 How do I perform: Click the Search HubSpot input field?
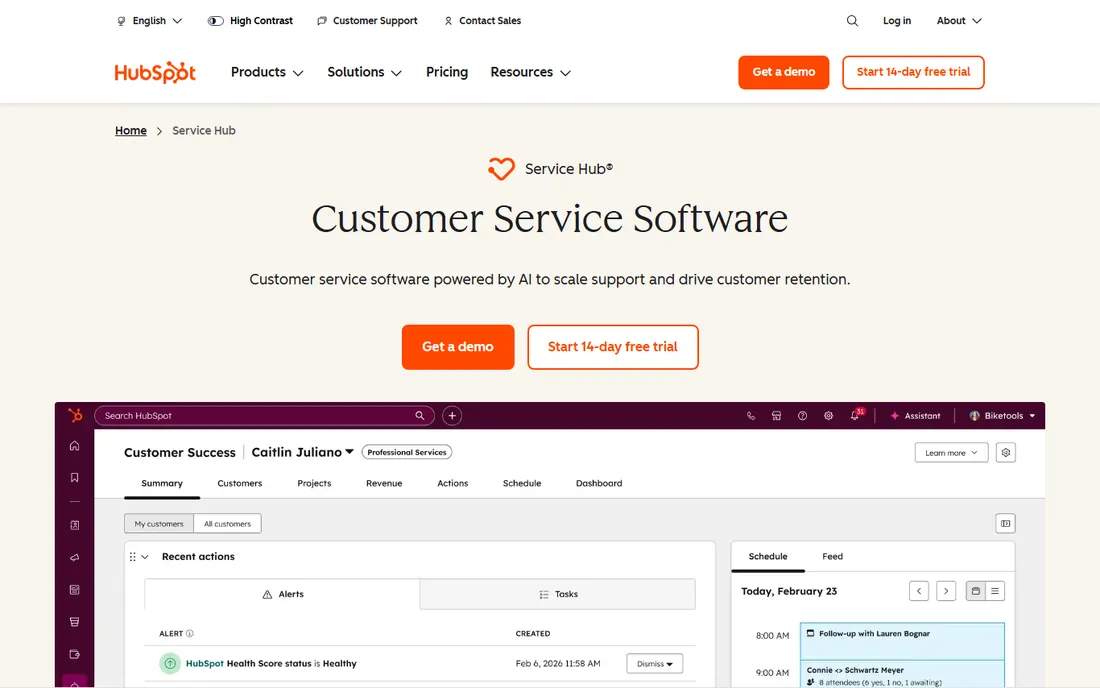pos(264,416)
